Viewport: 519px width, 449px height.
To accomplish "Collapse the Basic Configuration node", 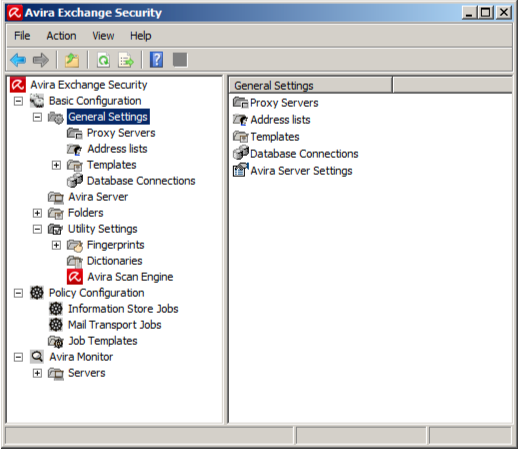I will [x=18, y=101].
